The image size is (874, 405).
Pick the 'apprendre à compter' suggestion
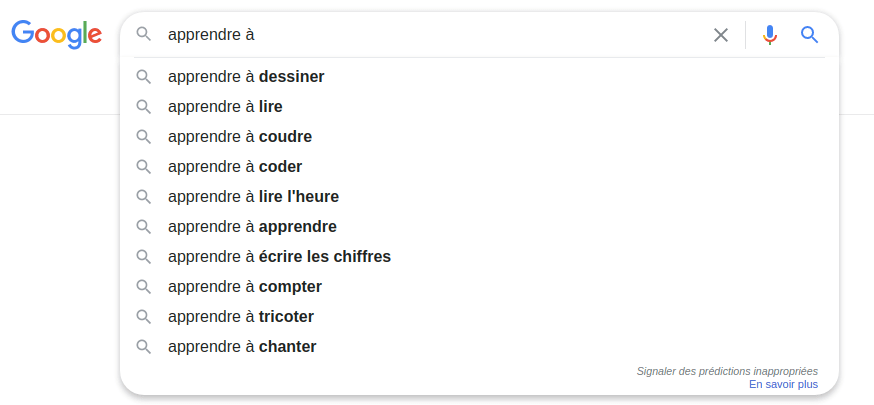(x=245, y=287)
